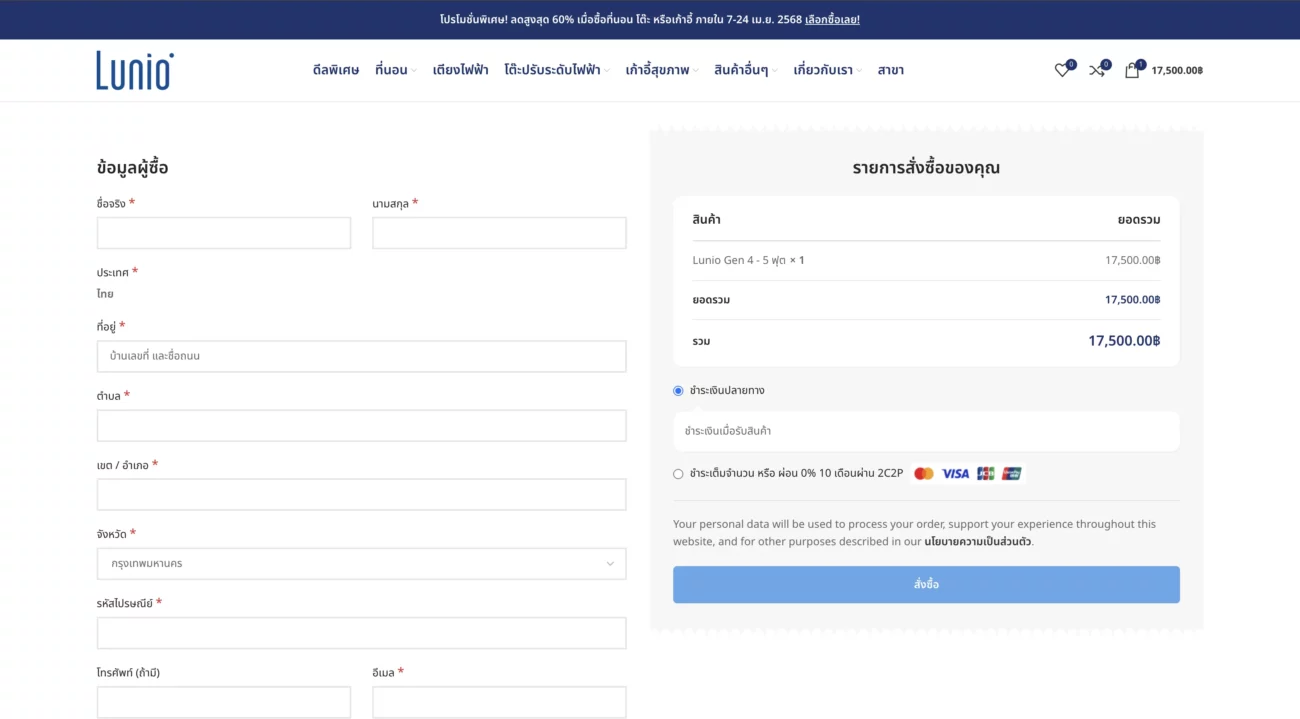Click the ข้อมูลผู้ซื้อ heading

point(133,168)
